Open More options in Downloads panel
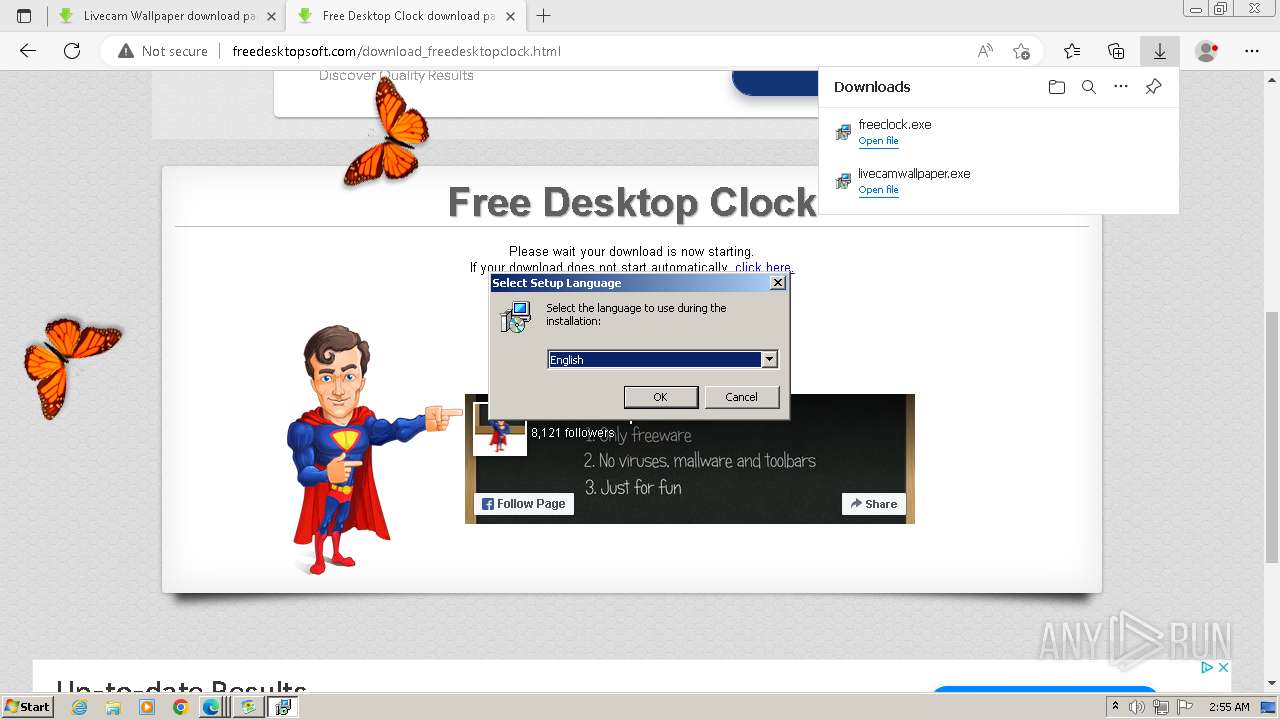The image size is (1280, 720). (1121, 87)
